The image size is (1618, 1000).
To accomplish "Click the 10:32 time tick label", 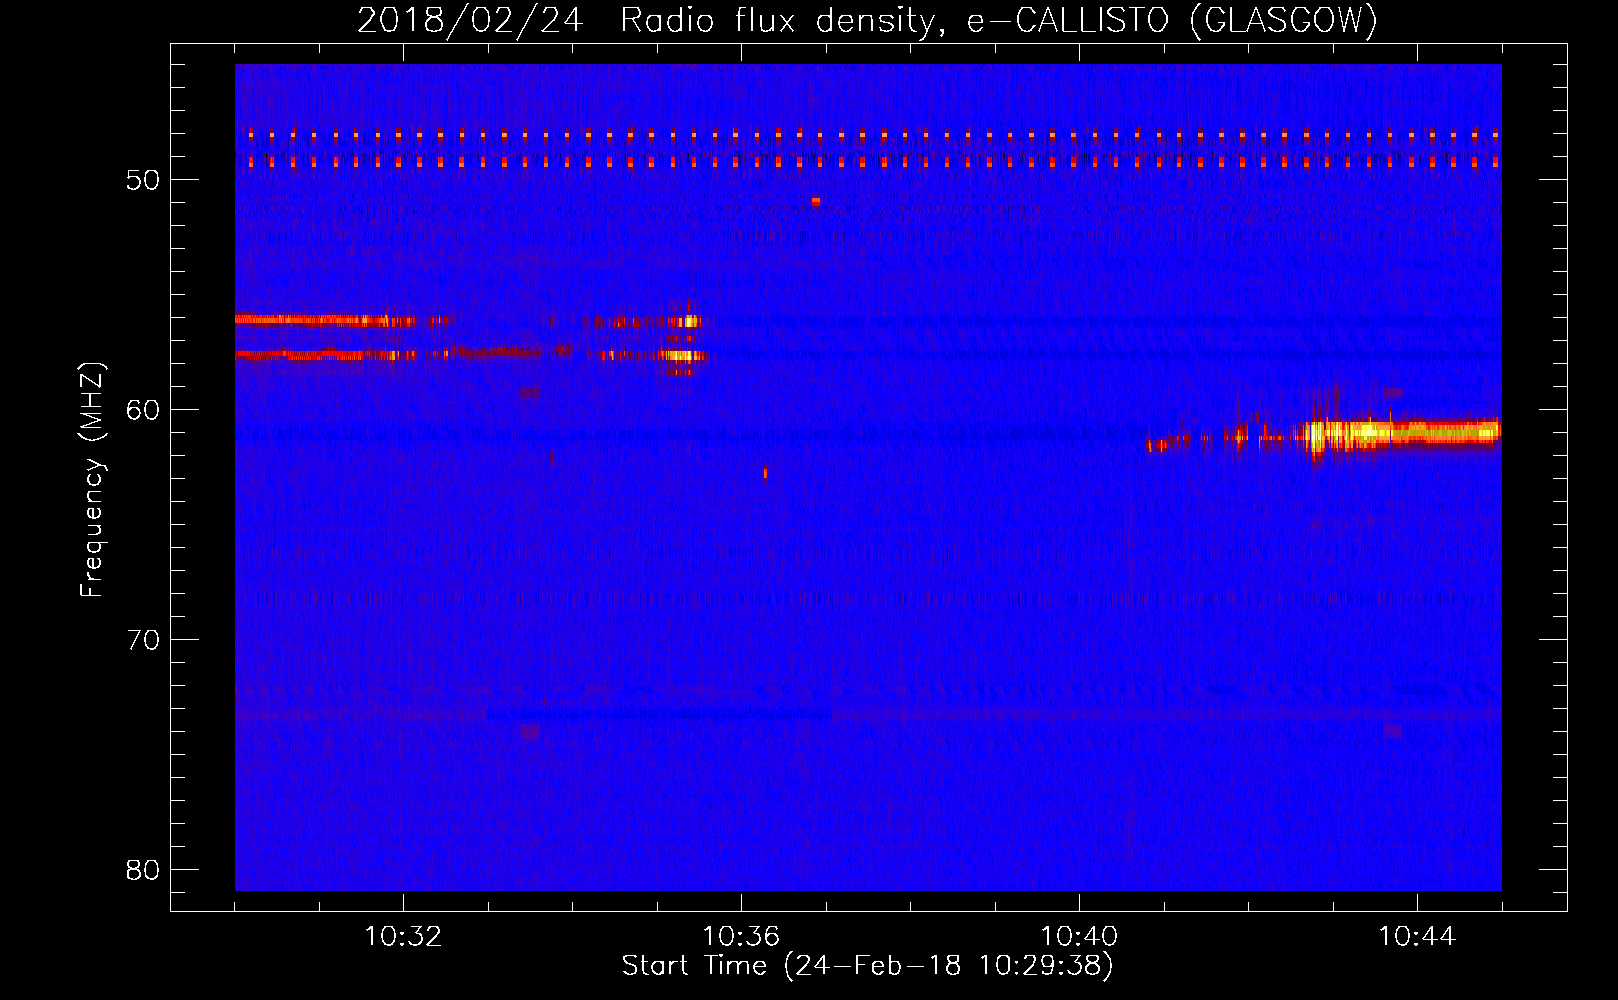I will point(403,937).
